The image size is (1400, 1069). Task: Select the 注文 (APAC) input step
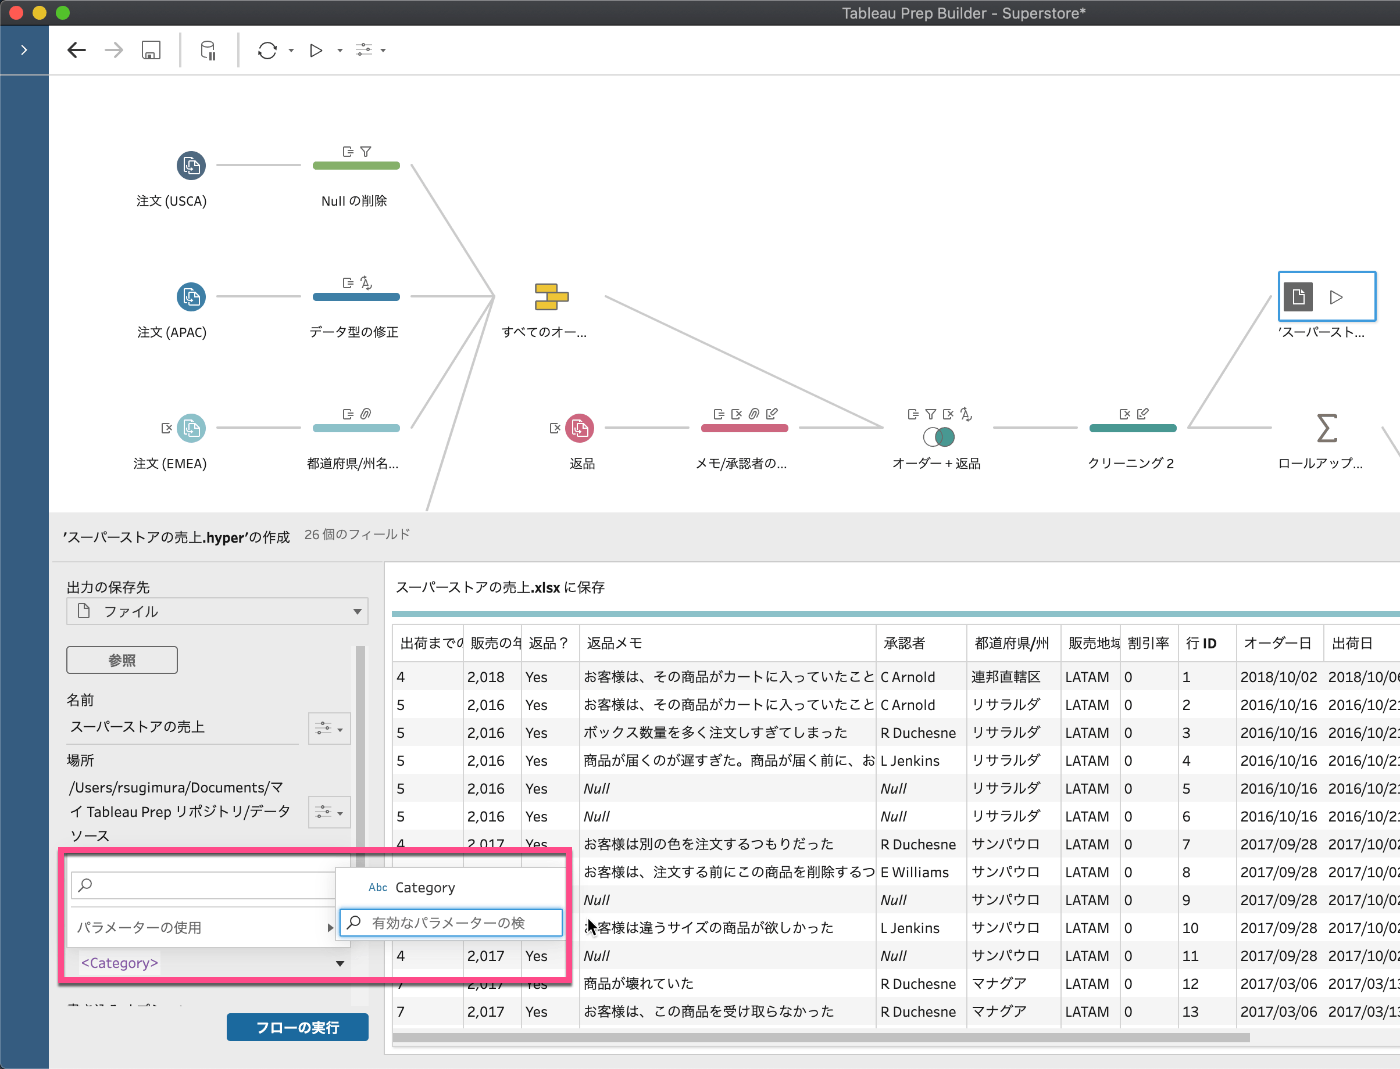coord(191,296)
